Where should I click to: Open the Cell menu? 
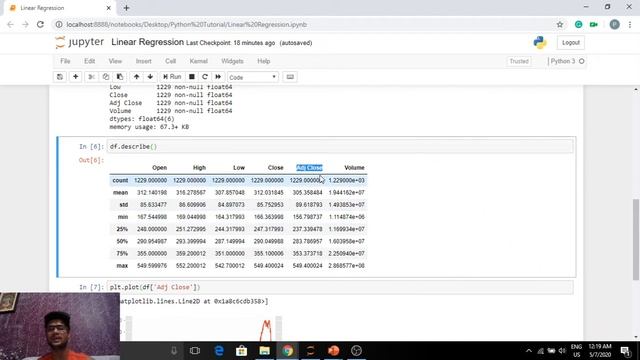(171, 61)
